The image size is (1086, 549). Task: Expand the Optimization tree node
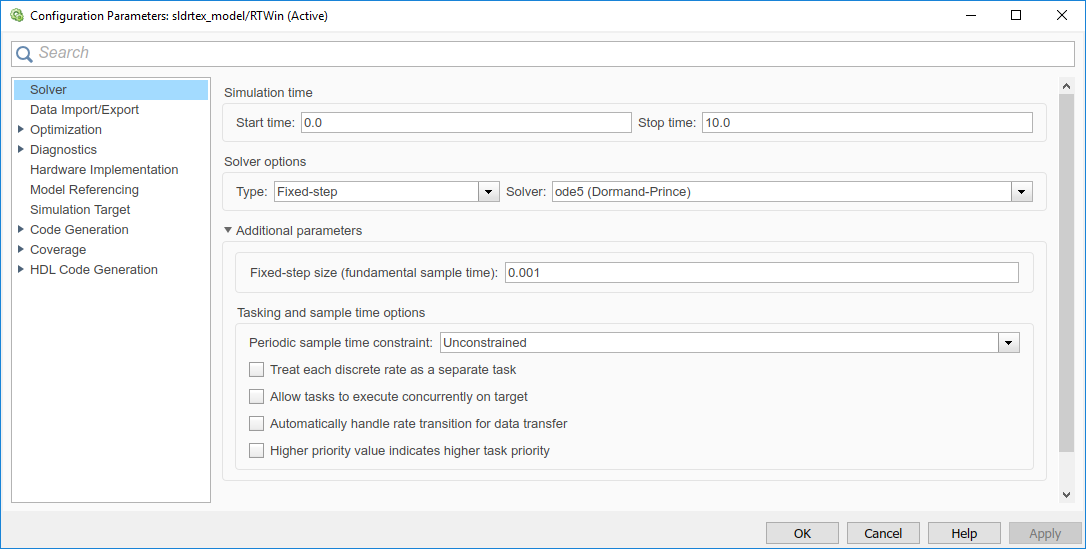tap(21, 130)
